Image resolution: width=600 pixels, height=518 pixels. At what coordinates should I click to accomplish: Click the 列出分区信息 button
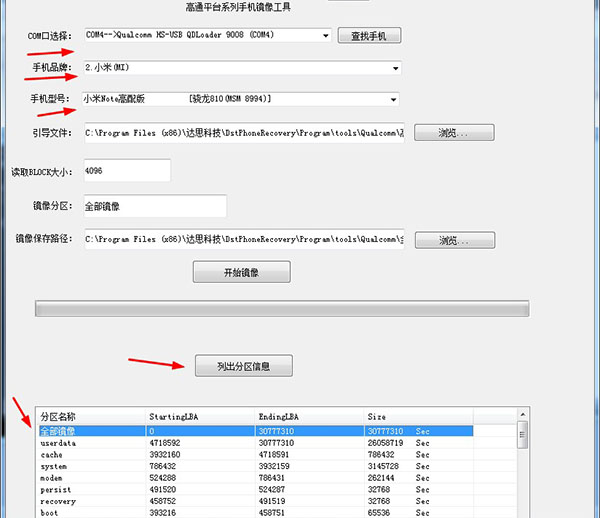point(244,366)
